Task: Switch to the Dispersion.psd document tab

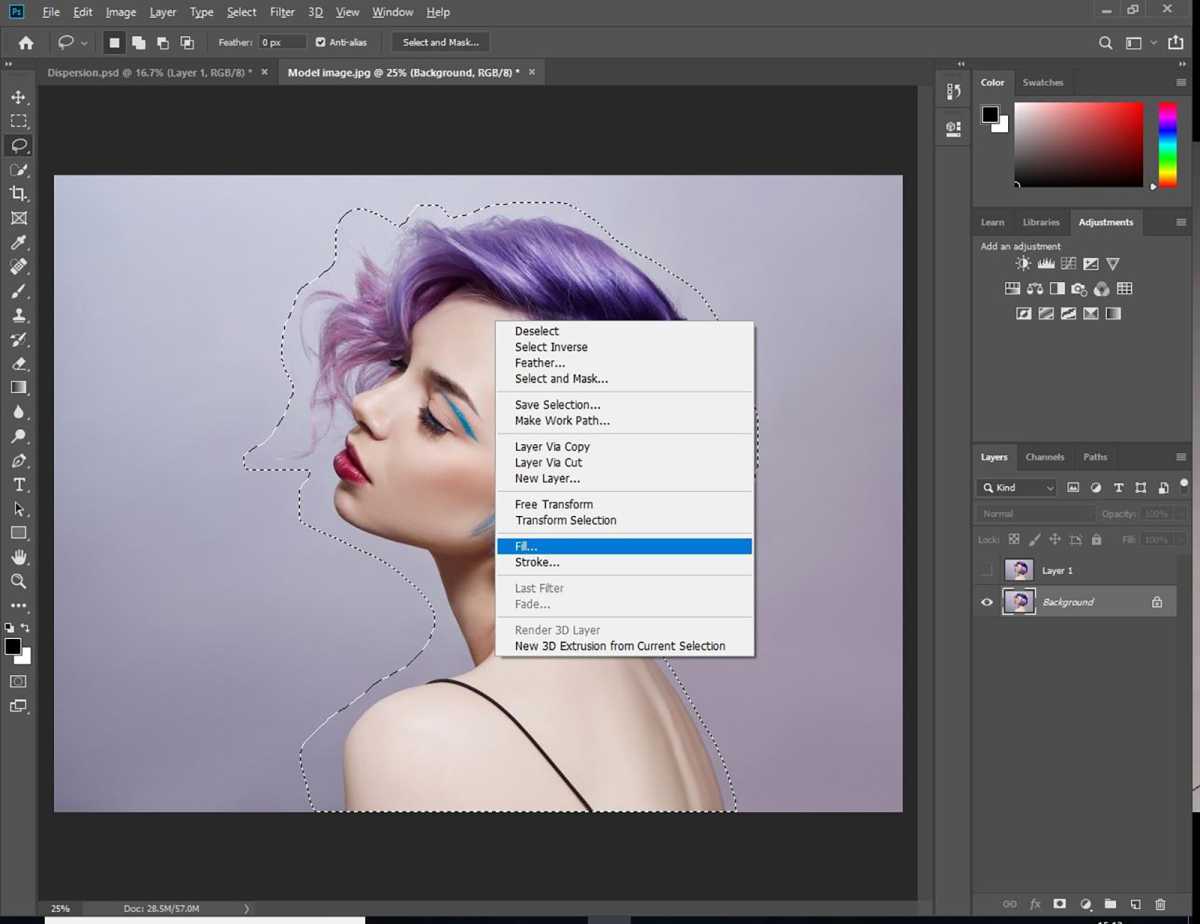Action: coord(140,72)
